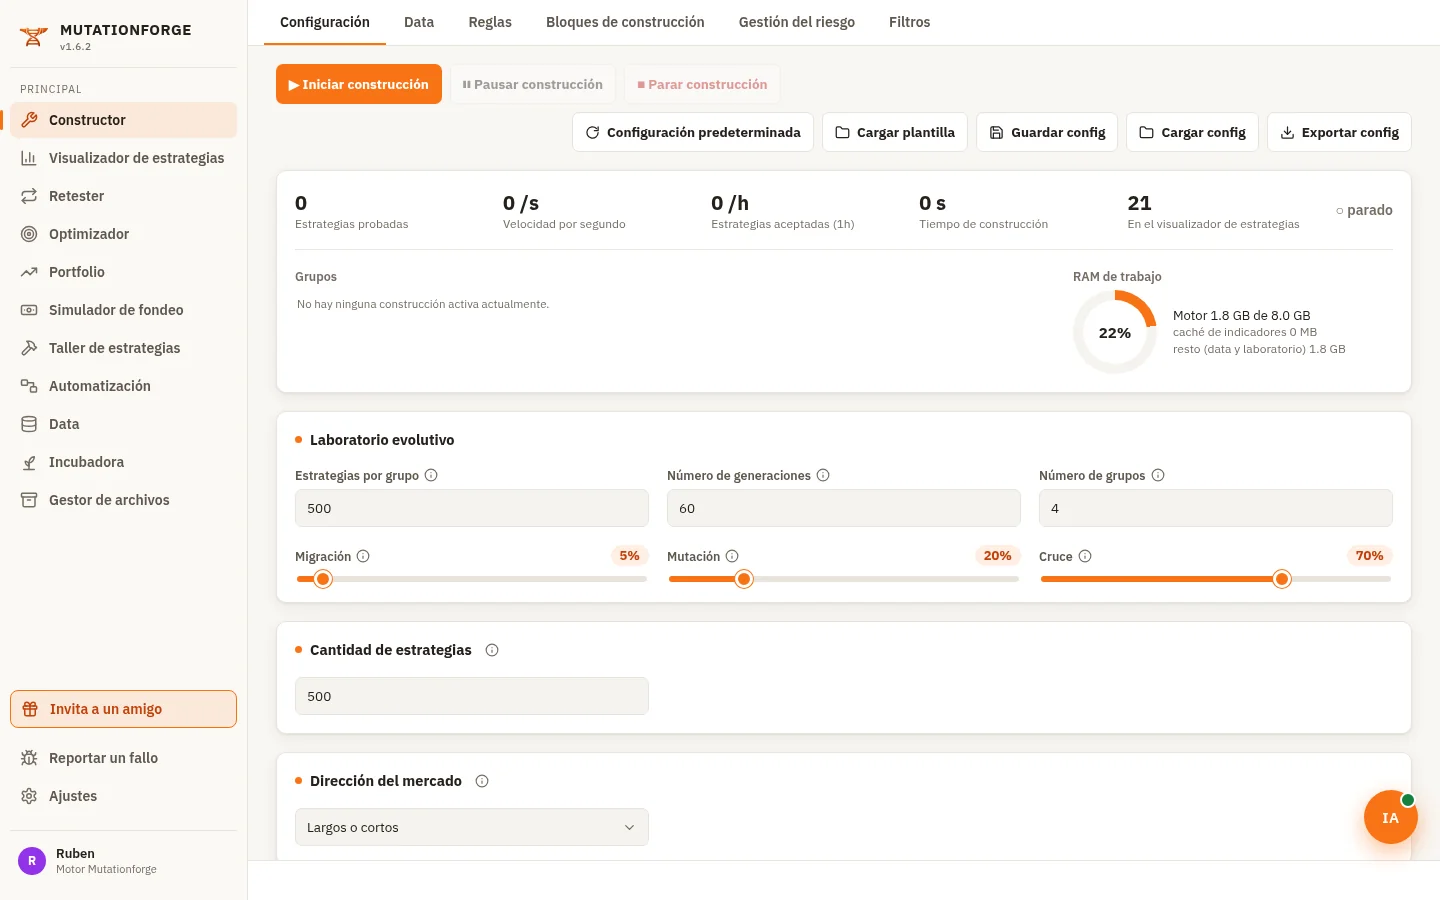This screenshot has height=900, width=1440.
Task: Click the MutationForge logo icon
Action: point(34,37)
